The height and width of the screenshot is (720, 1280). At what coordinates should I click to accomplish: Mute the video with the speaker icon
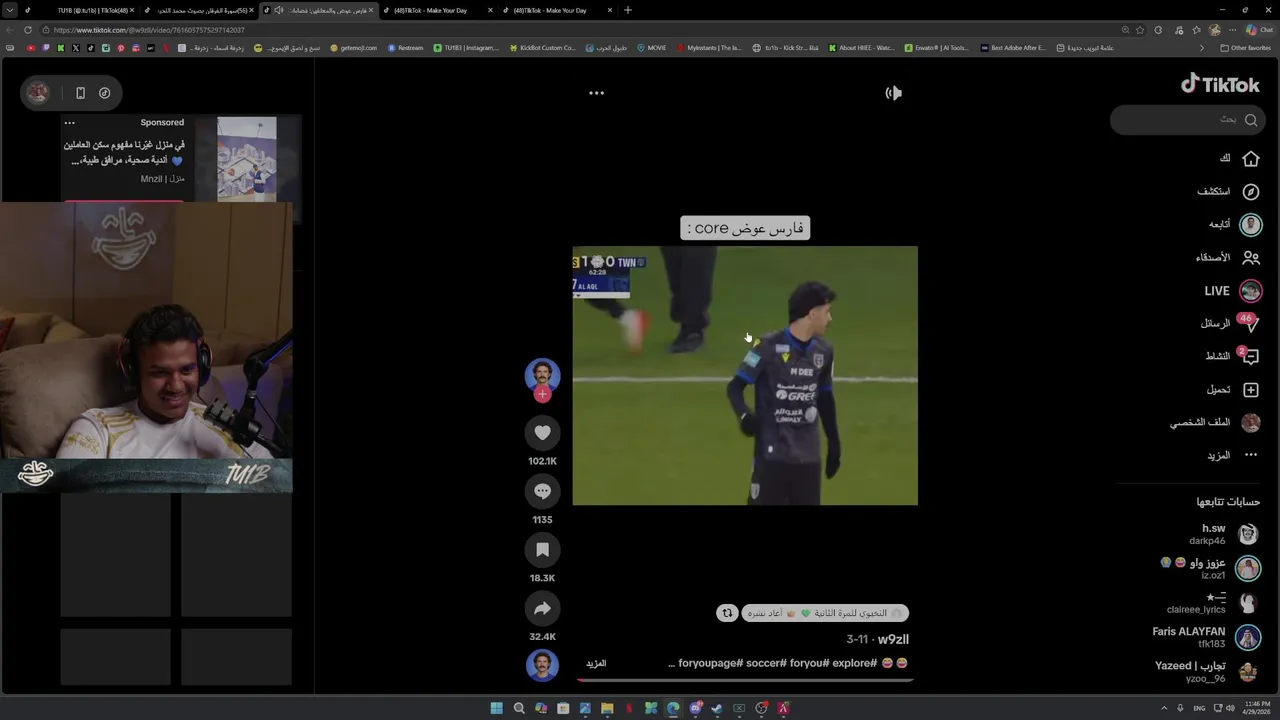[893, 93]
